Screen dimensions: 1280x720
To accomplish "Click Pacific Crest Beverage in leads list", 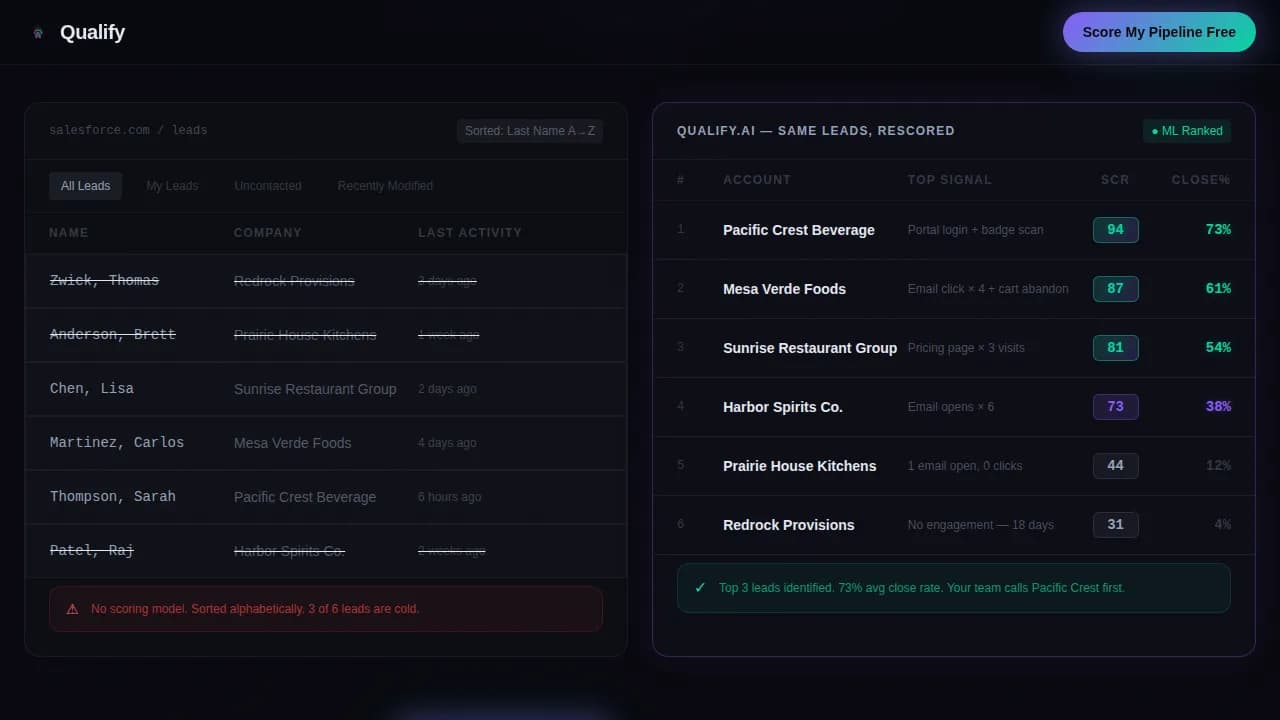I will pos(305,497).
